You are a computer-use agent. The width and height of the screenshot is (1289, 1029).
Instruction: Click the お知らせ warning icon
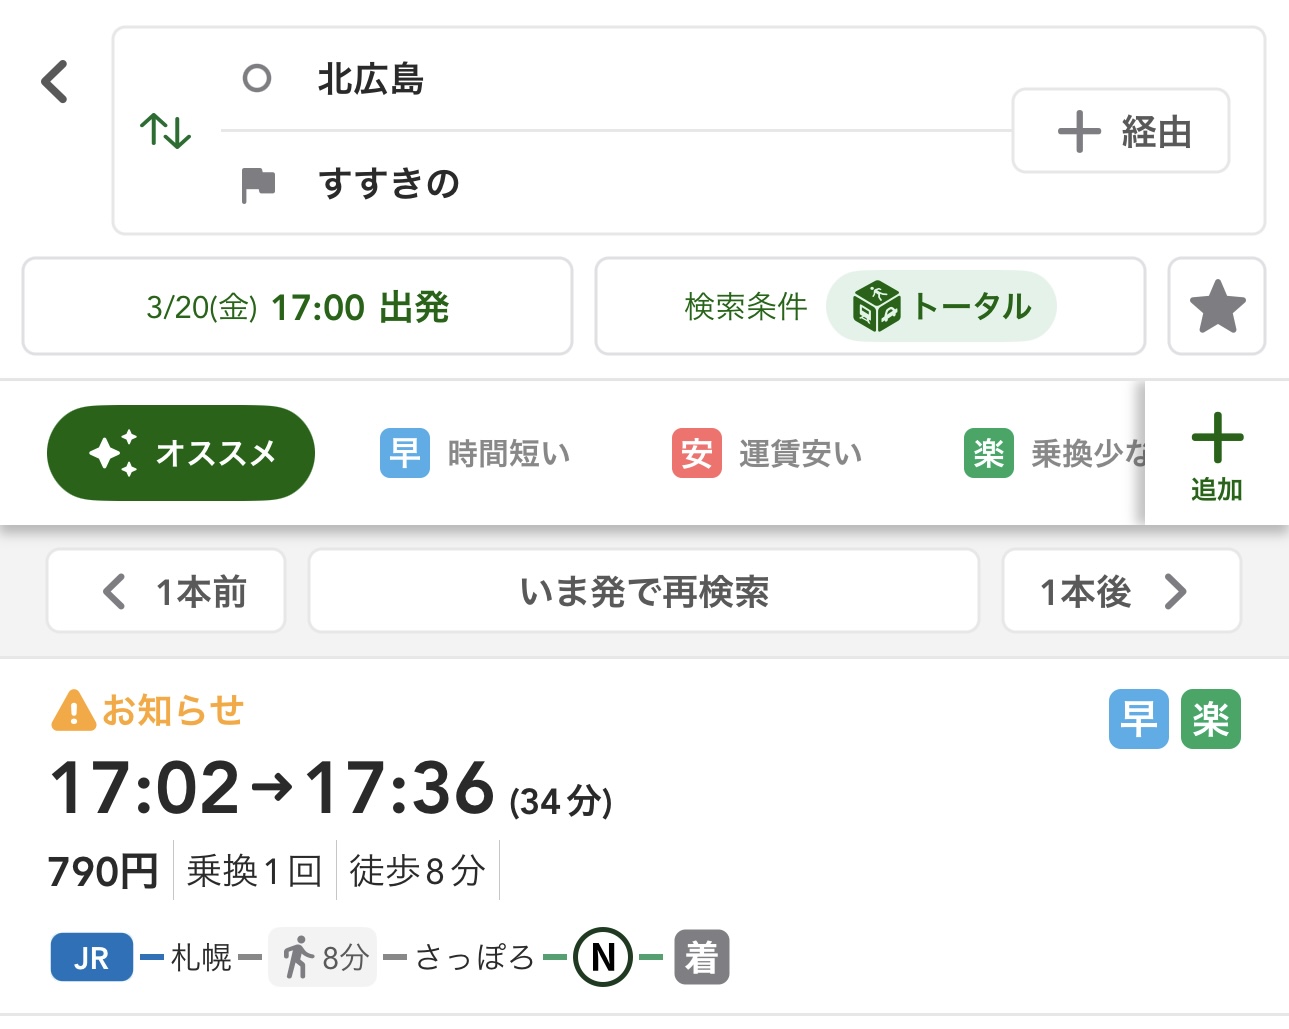pyautogui.click(x=72, y=711)
